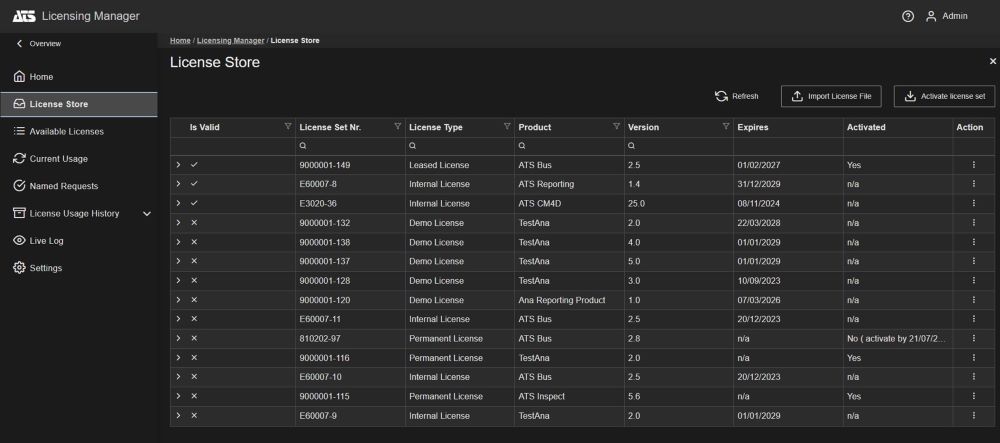Open Available Licenses in the sidebar
Viewport: 1000px width, 443px height.
(66, 131)
